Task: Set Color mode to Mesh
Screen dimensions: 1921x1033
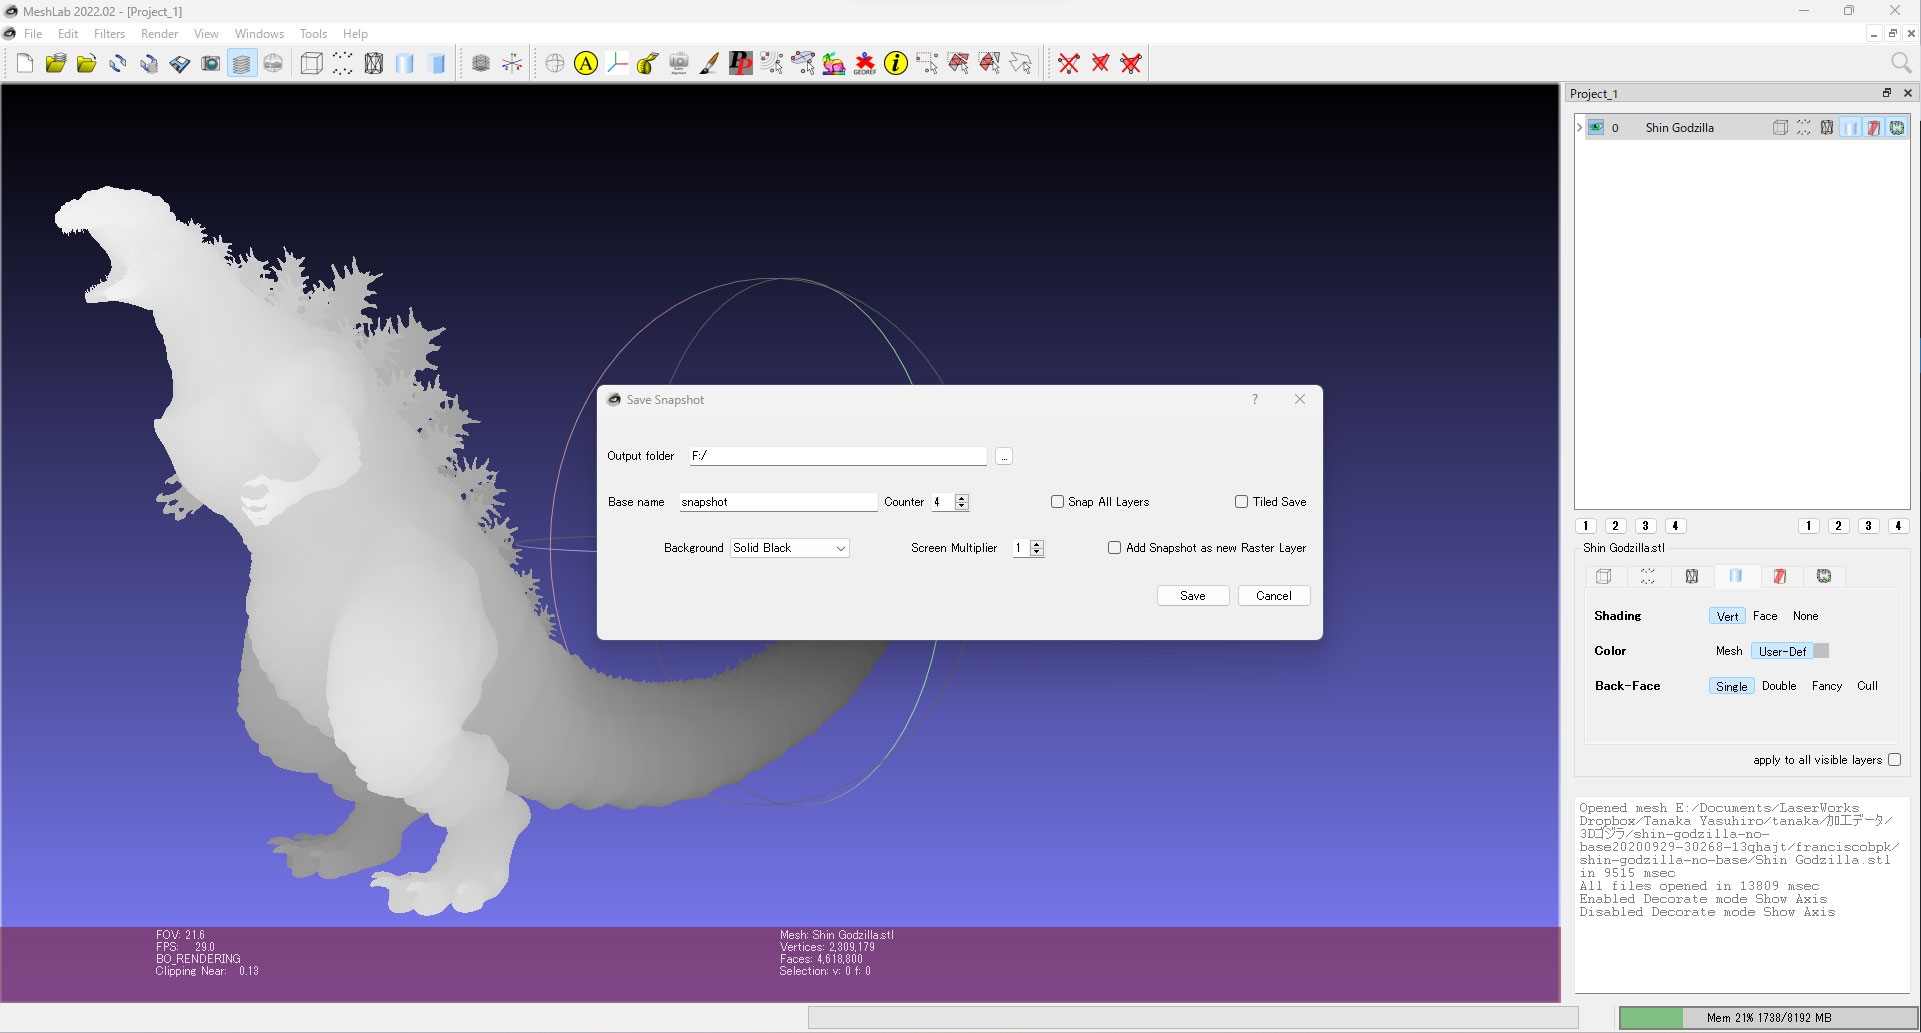Action: (x=1729, y=651)
